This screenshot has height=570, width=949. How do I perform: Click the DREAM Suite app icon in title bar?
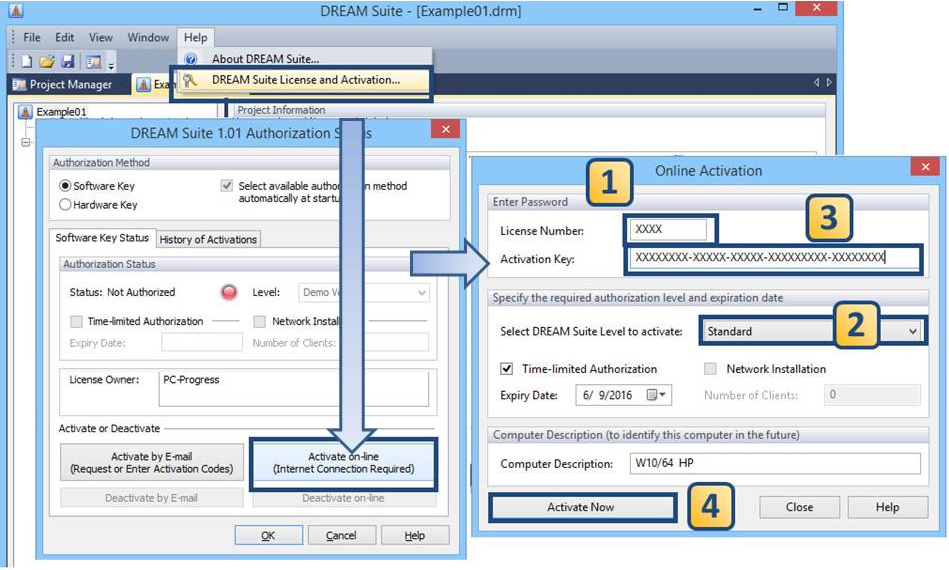pyautogui.click(x=16, y=10)
